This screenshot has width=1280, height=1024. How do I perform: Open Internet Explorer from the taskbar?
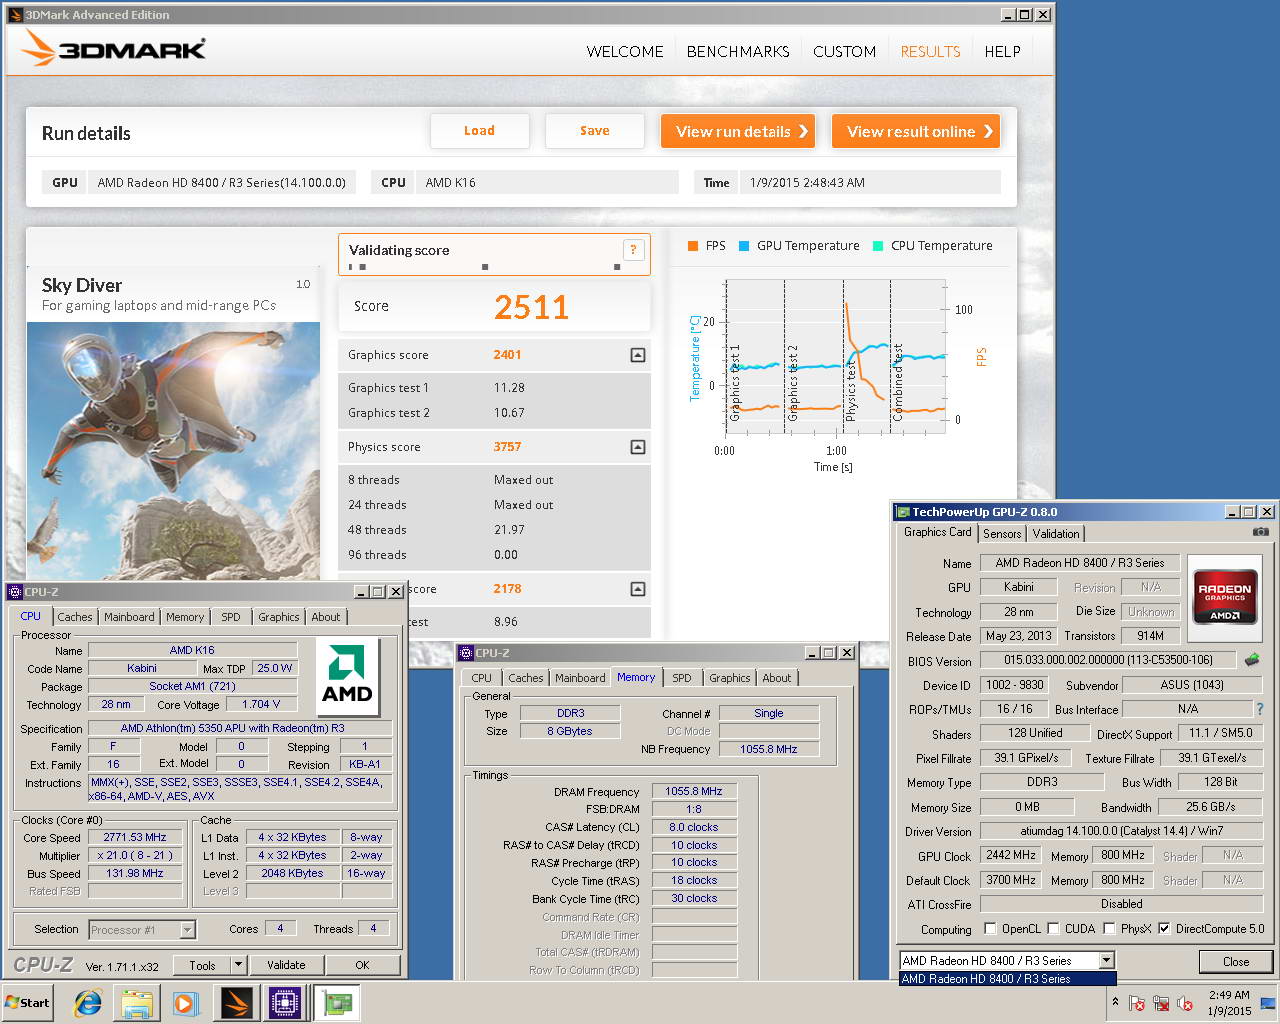coord(89,1003)
